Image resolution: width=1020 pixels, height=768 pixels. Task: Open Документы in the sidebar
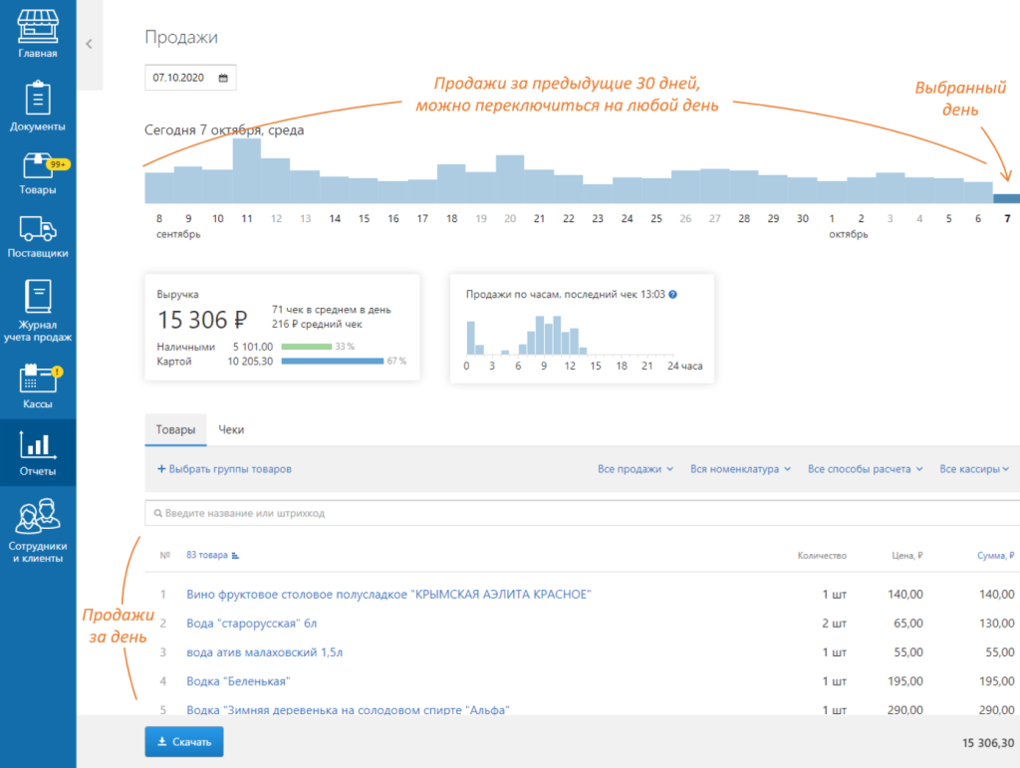pyautogui.click(x=38, y=107)
